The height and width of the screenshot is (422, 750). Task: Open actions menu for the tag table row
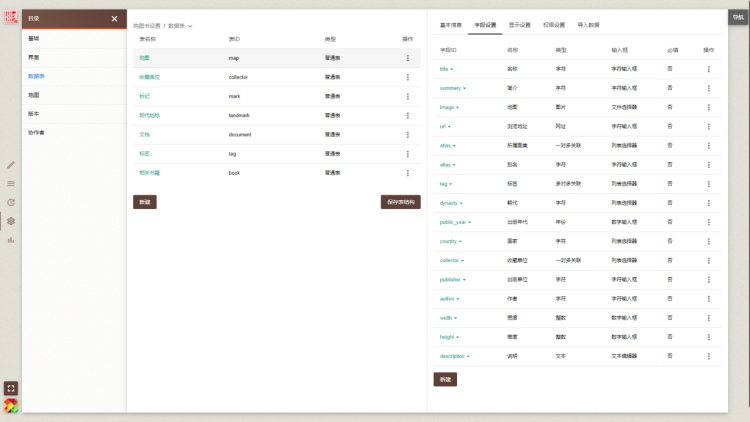408,154
